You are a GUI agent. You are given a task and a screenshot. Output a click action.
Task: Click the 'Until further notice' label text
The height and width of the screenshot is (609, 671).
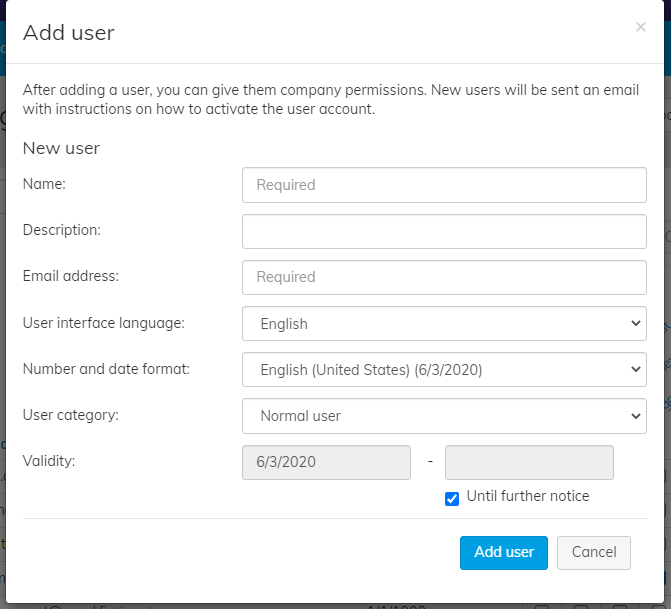[x=528, y=496]
